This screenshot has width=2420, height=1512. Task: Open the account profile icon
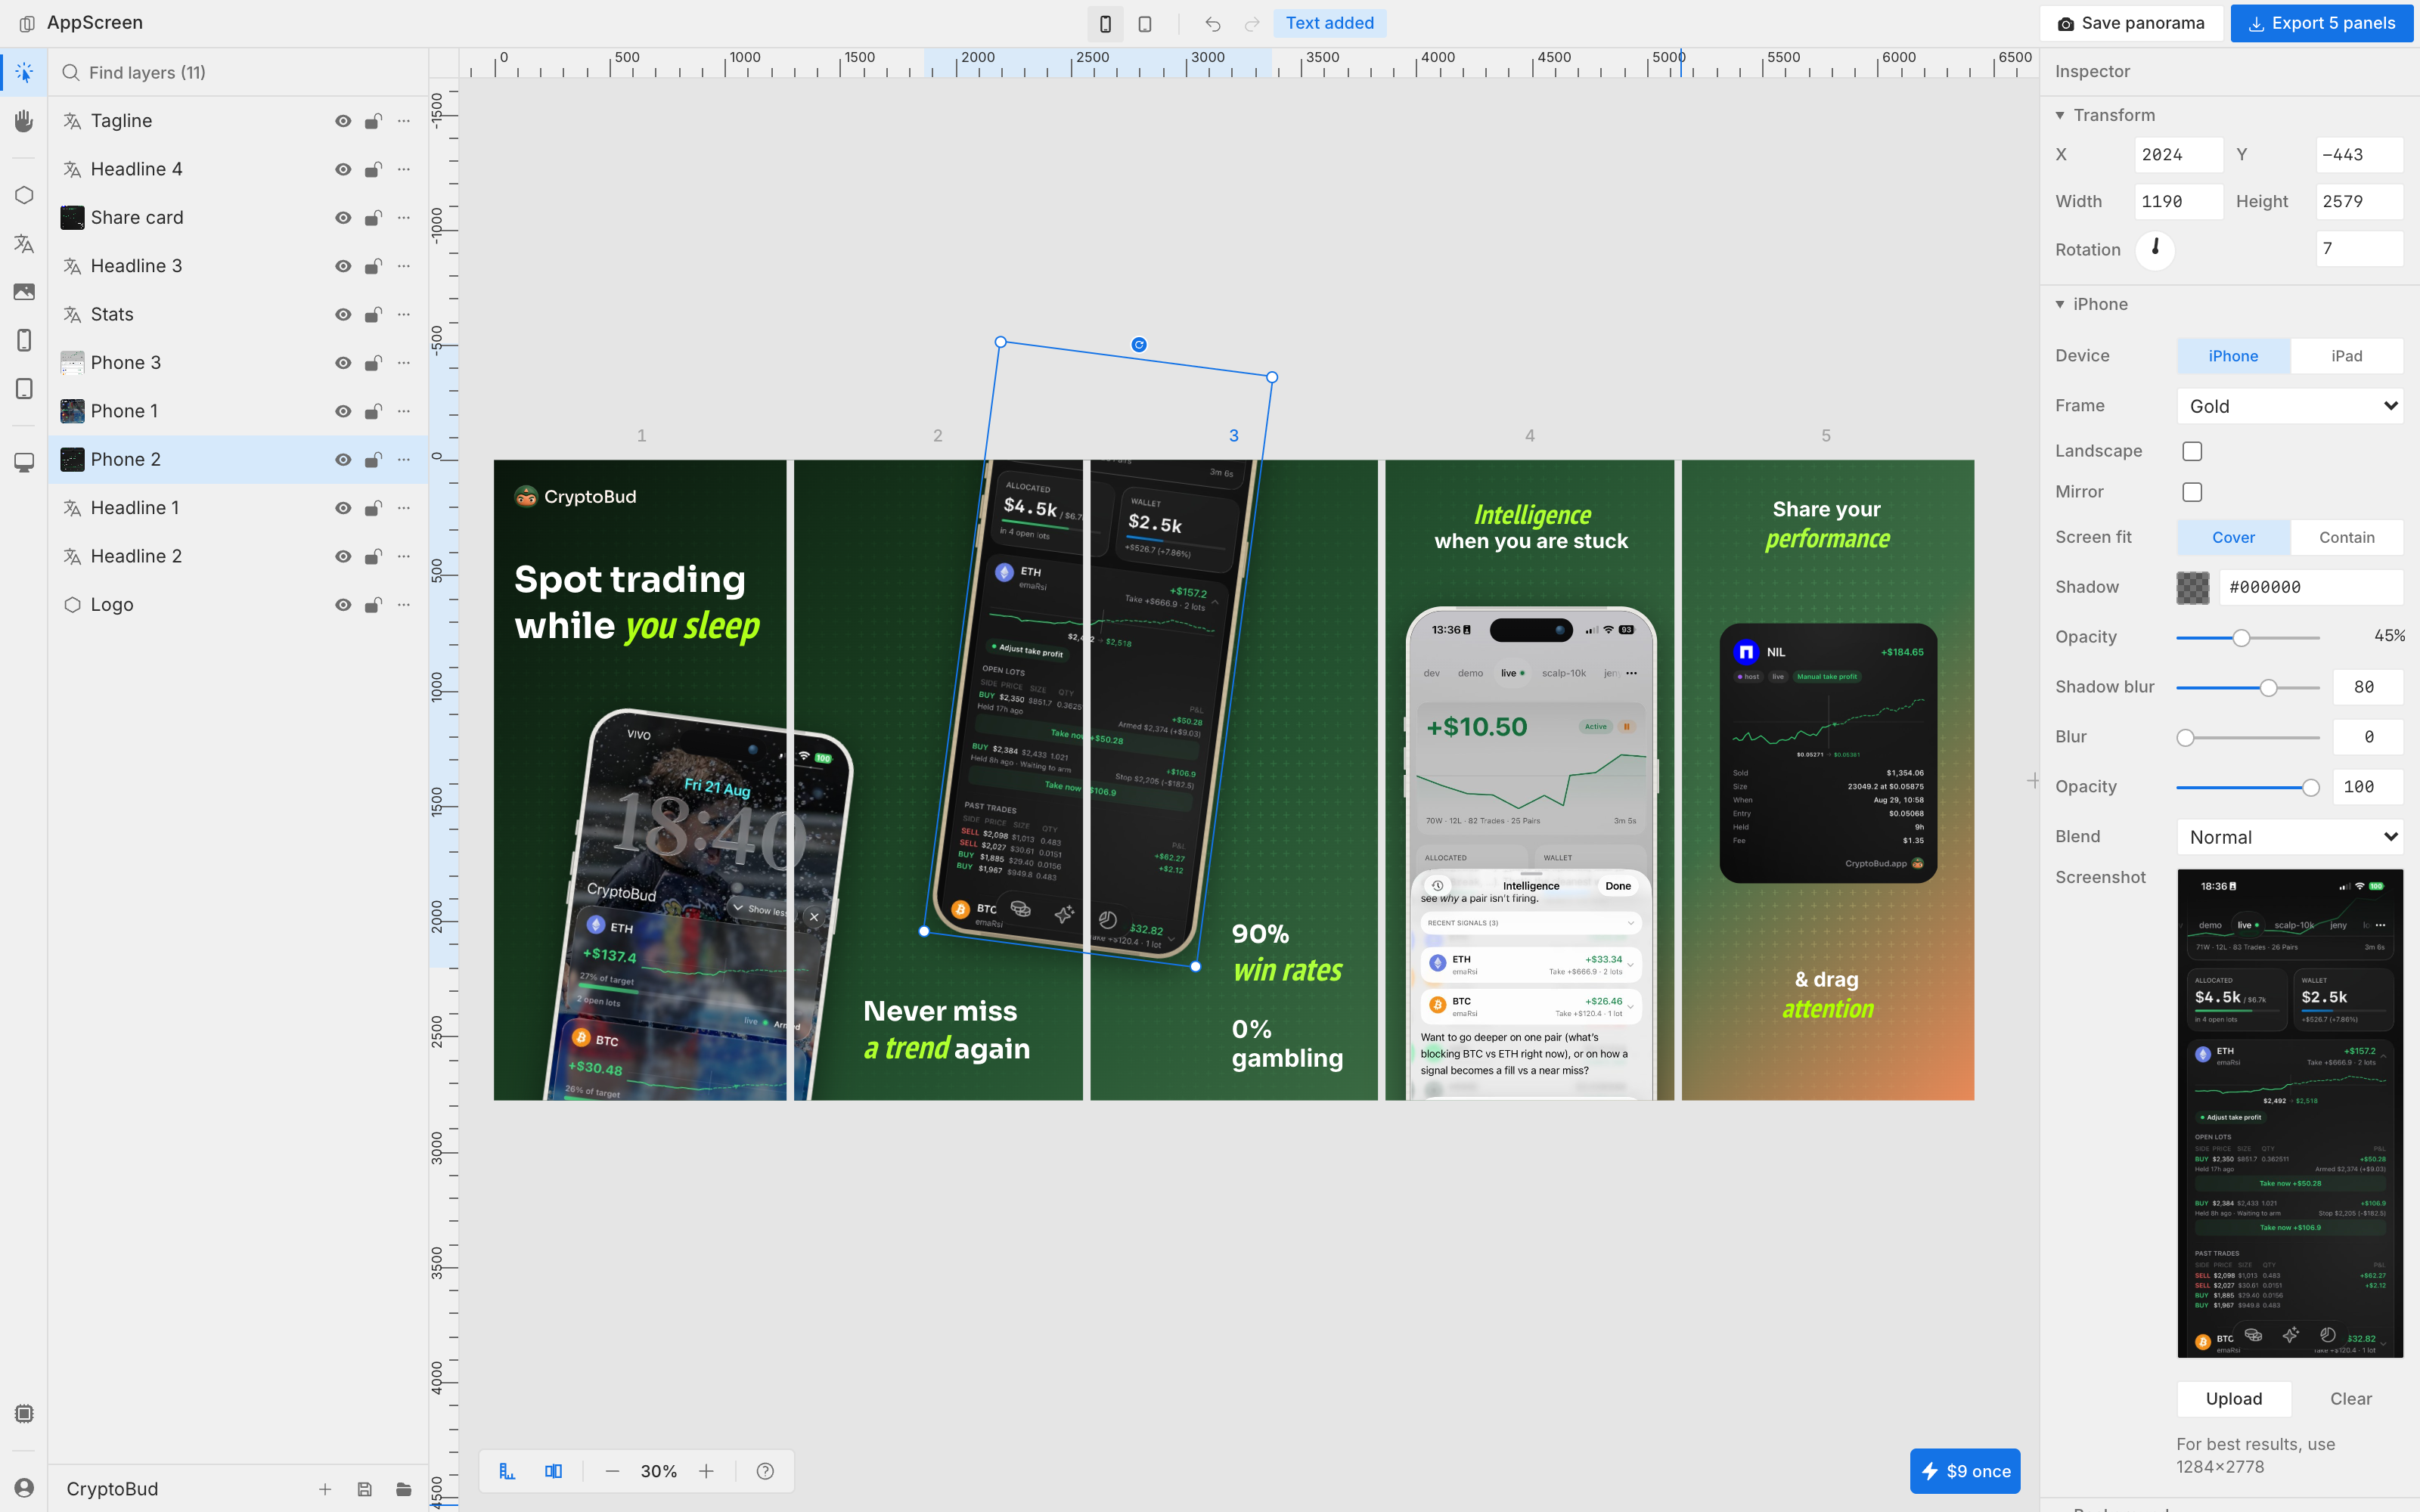coord(24,1488)
